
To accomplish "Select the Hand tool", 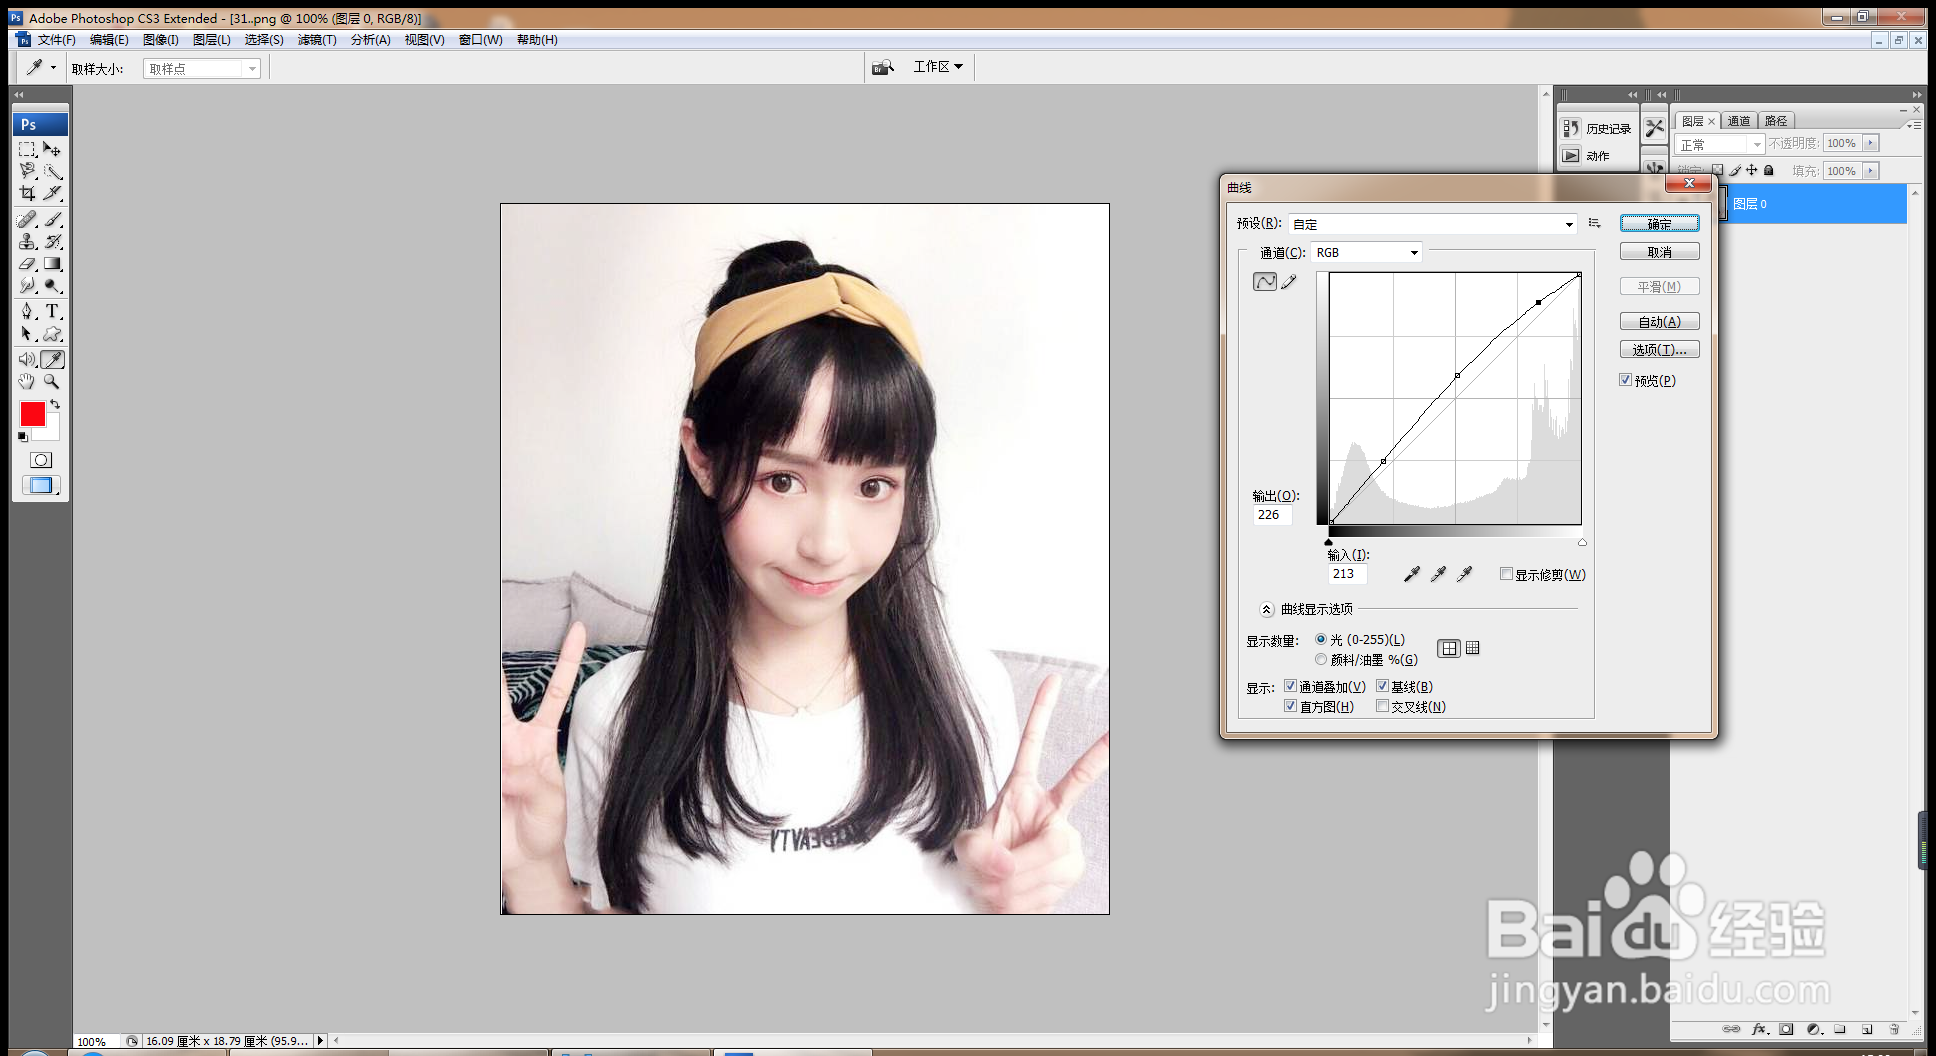I will [x=27, y=382].
